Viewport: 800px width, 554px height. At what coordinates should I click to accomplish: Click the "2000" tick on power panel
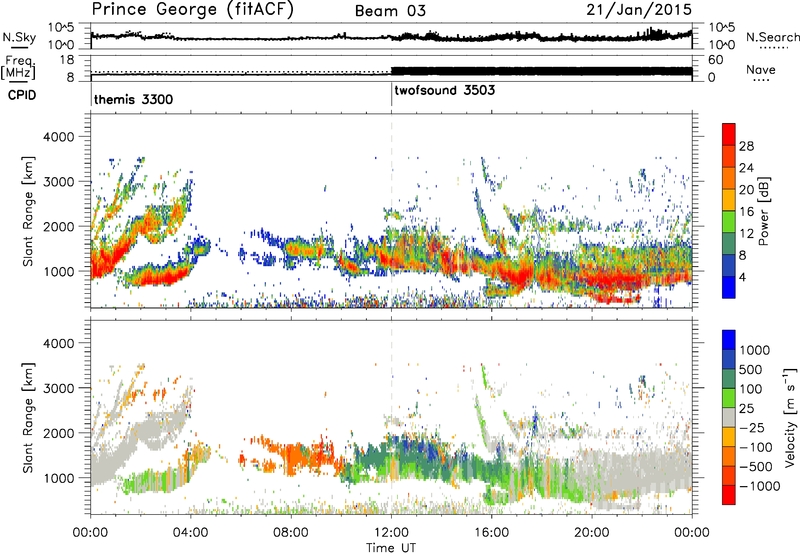point(58,226)
